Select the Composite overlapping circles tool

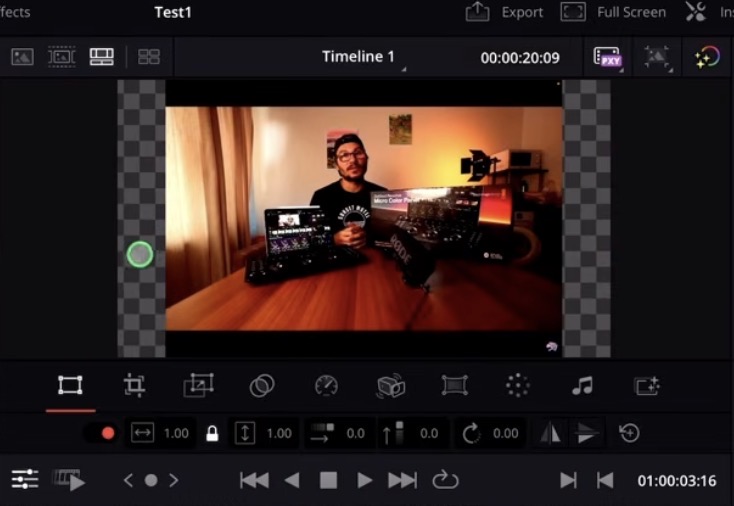coord(262,386)
